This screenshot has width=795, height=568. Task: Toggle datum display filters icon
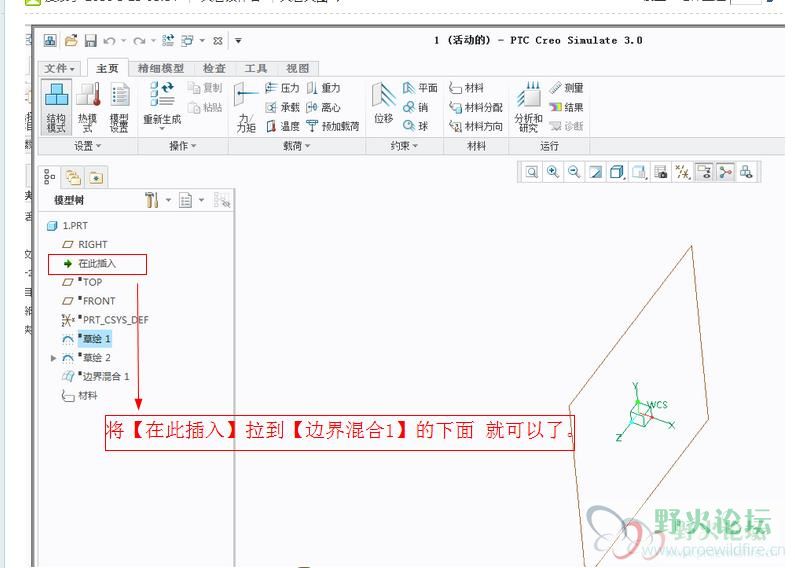682,172
